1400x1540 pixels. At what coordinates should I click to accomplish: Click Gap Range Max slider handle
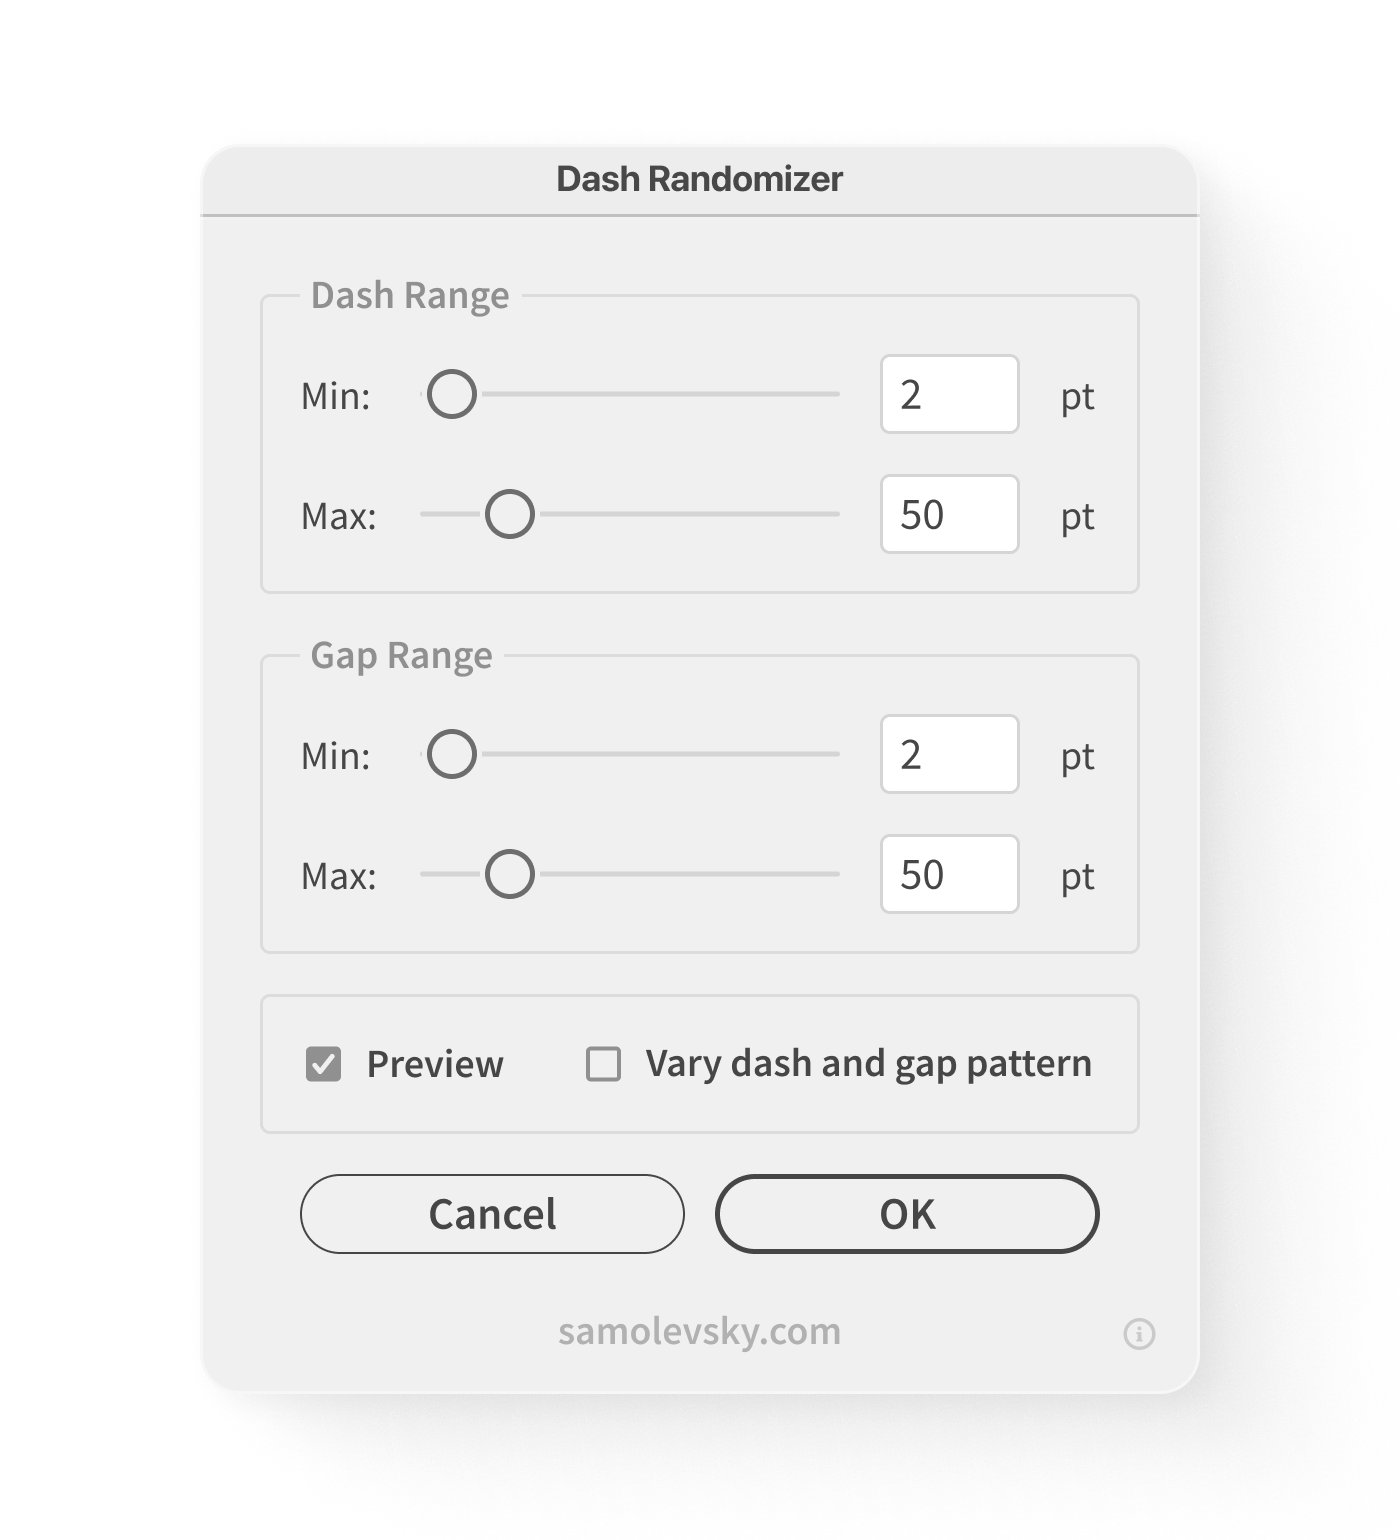[510, 874]
